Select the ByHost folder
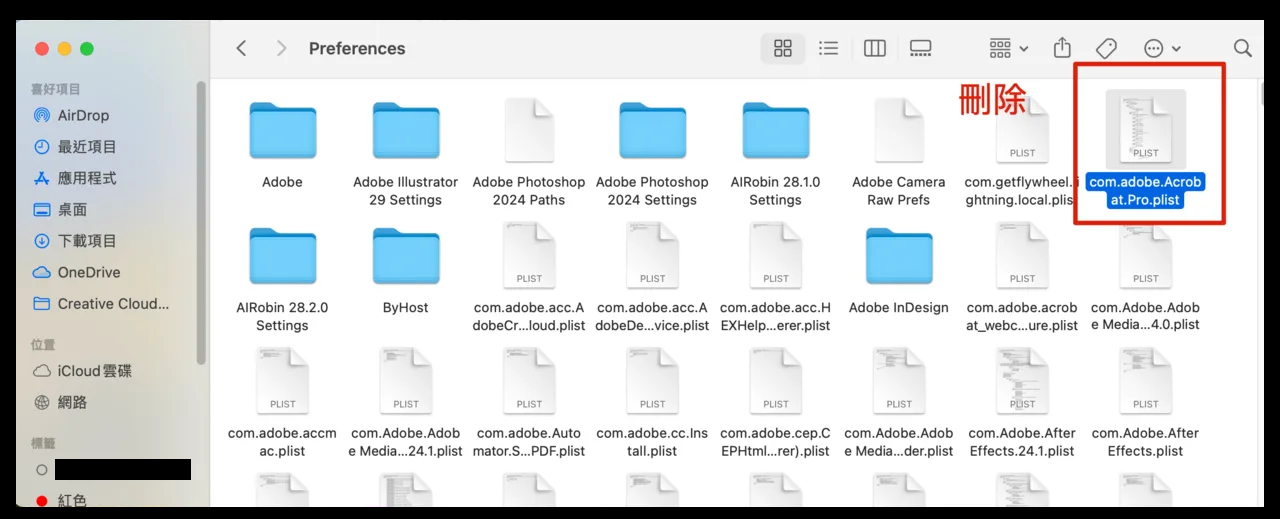The width and height of the screenshot is (1280, 519). coord(405,257)
